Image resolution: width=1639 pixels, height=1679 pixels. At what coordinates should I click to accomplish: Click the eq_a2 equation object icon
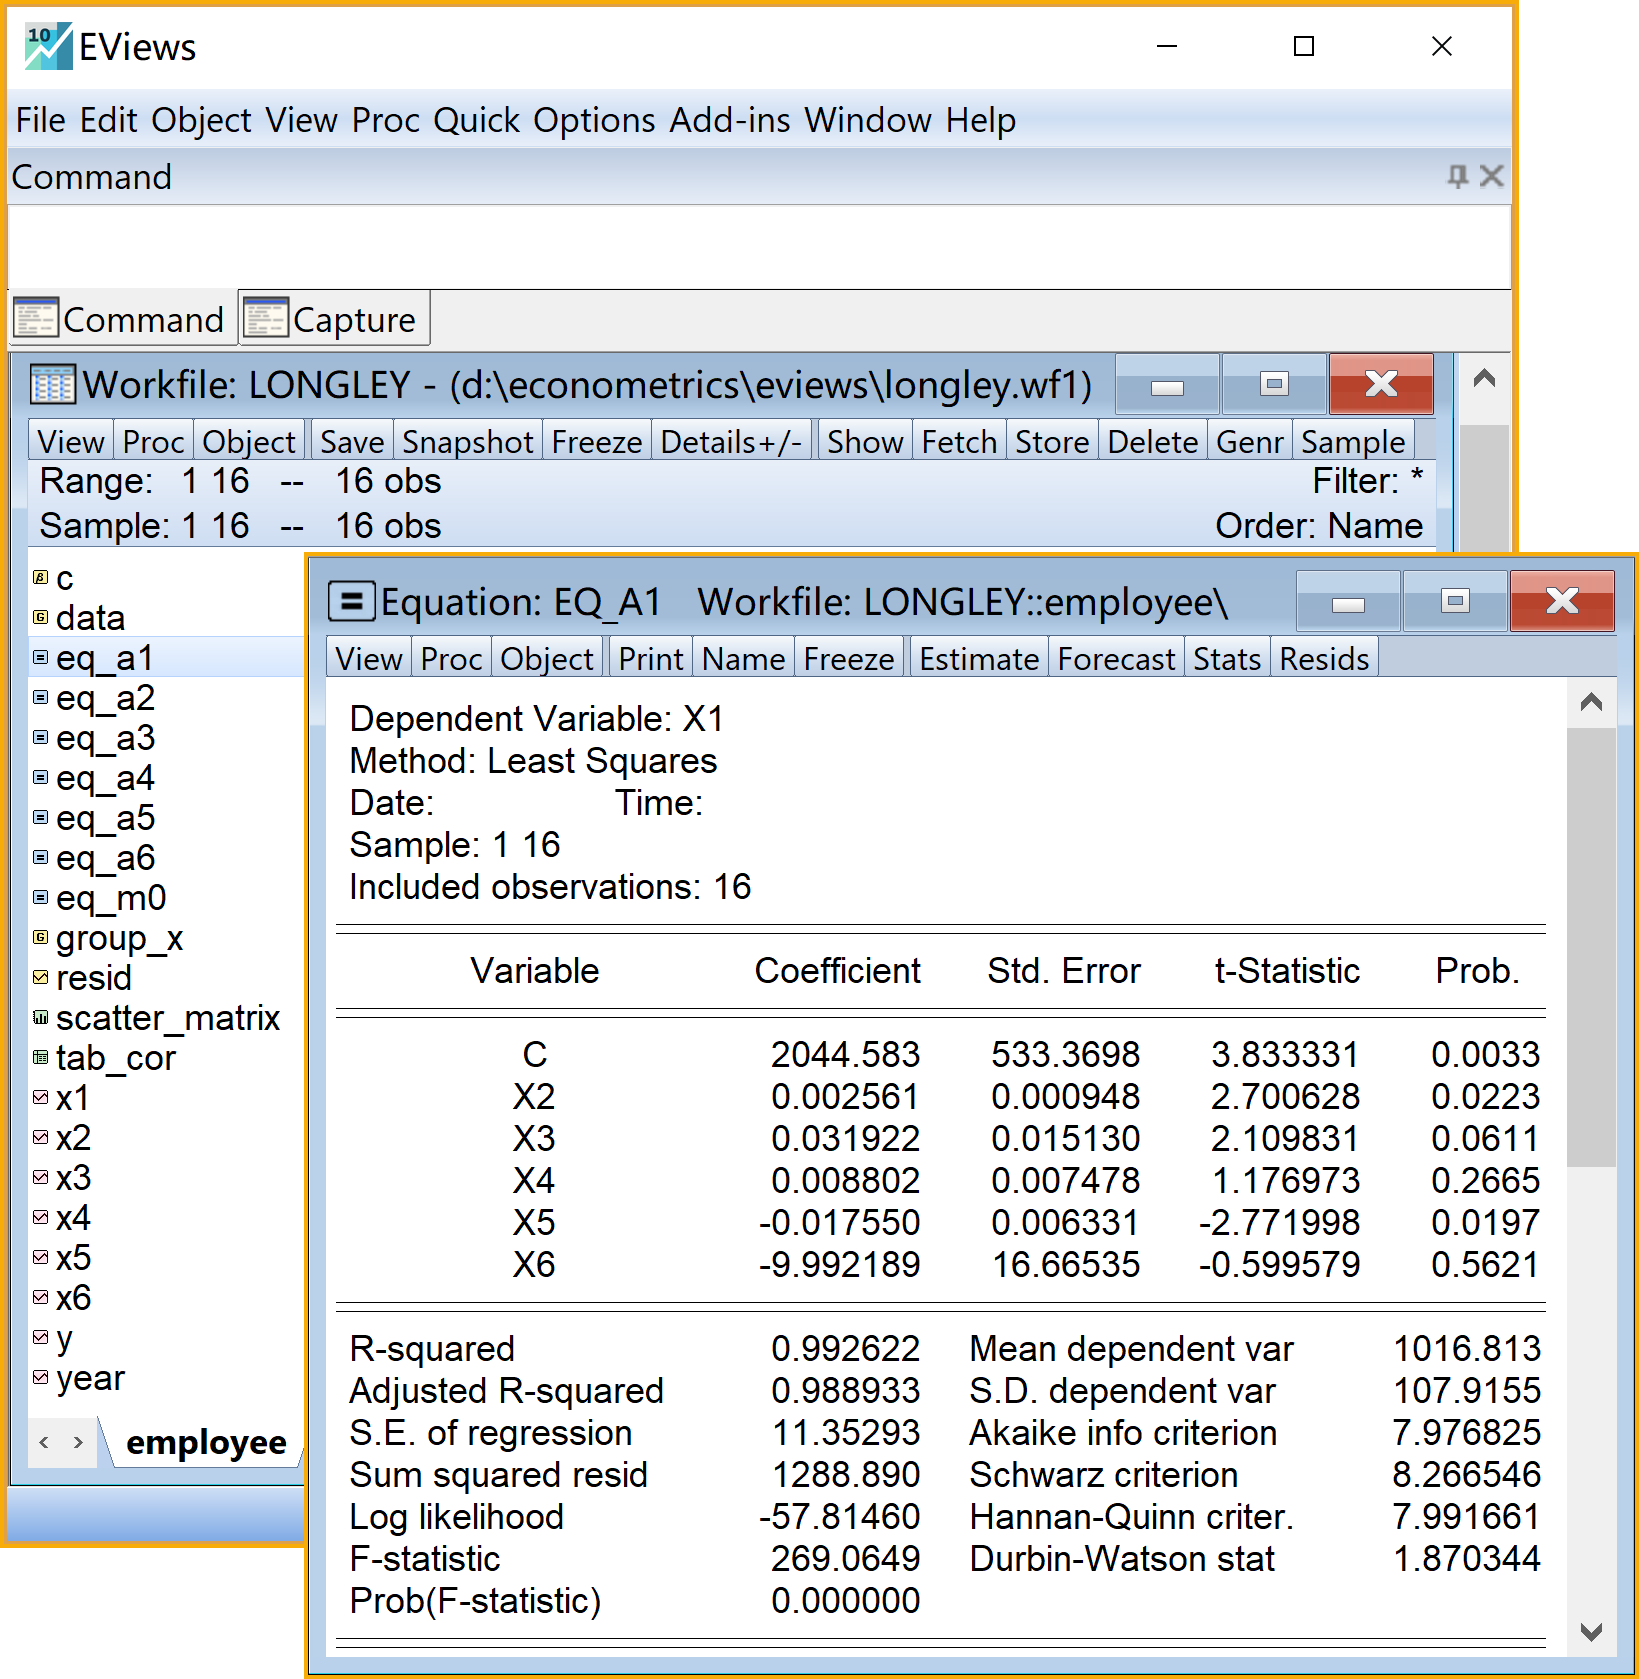(40, 697)
